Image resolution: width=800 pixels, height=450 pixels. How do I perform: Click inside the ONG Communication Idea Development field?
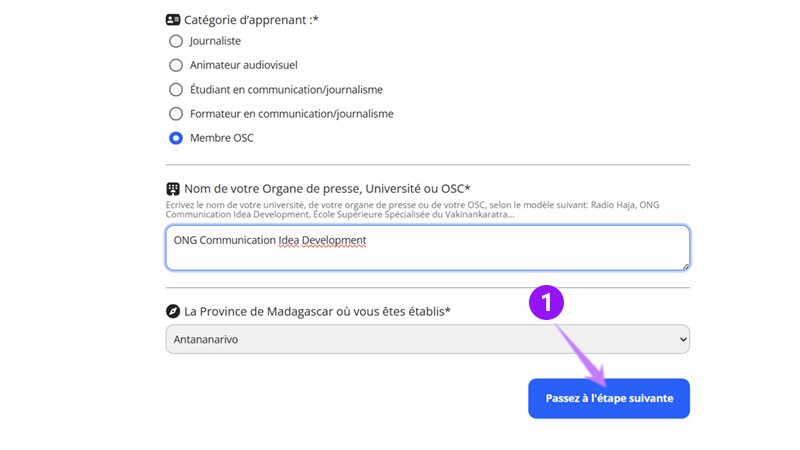coord(428,248)
